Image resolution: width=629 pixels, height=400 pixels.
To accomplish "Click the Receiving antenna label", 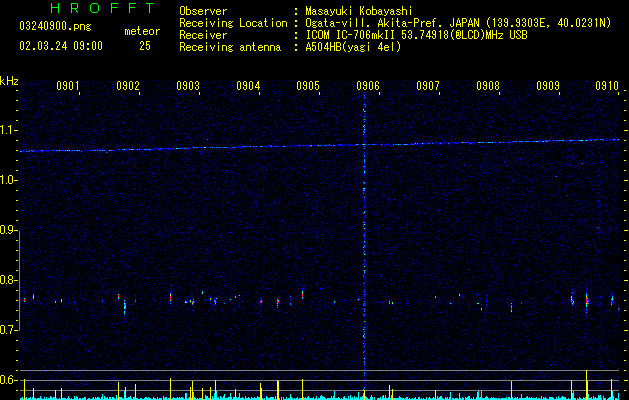I will [x=230, y=47].
